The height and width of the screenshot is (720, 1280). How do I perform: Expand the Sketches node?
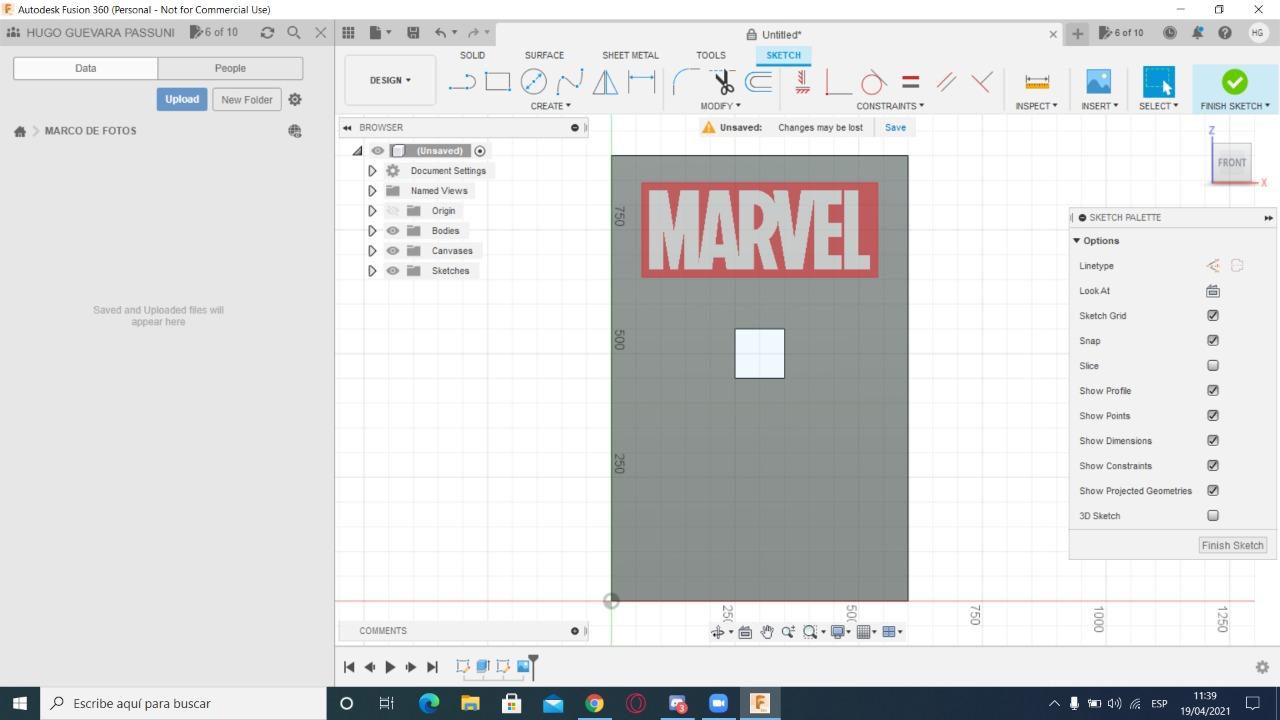pyautogui.click(x=372, y=271)
